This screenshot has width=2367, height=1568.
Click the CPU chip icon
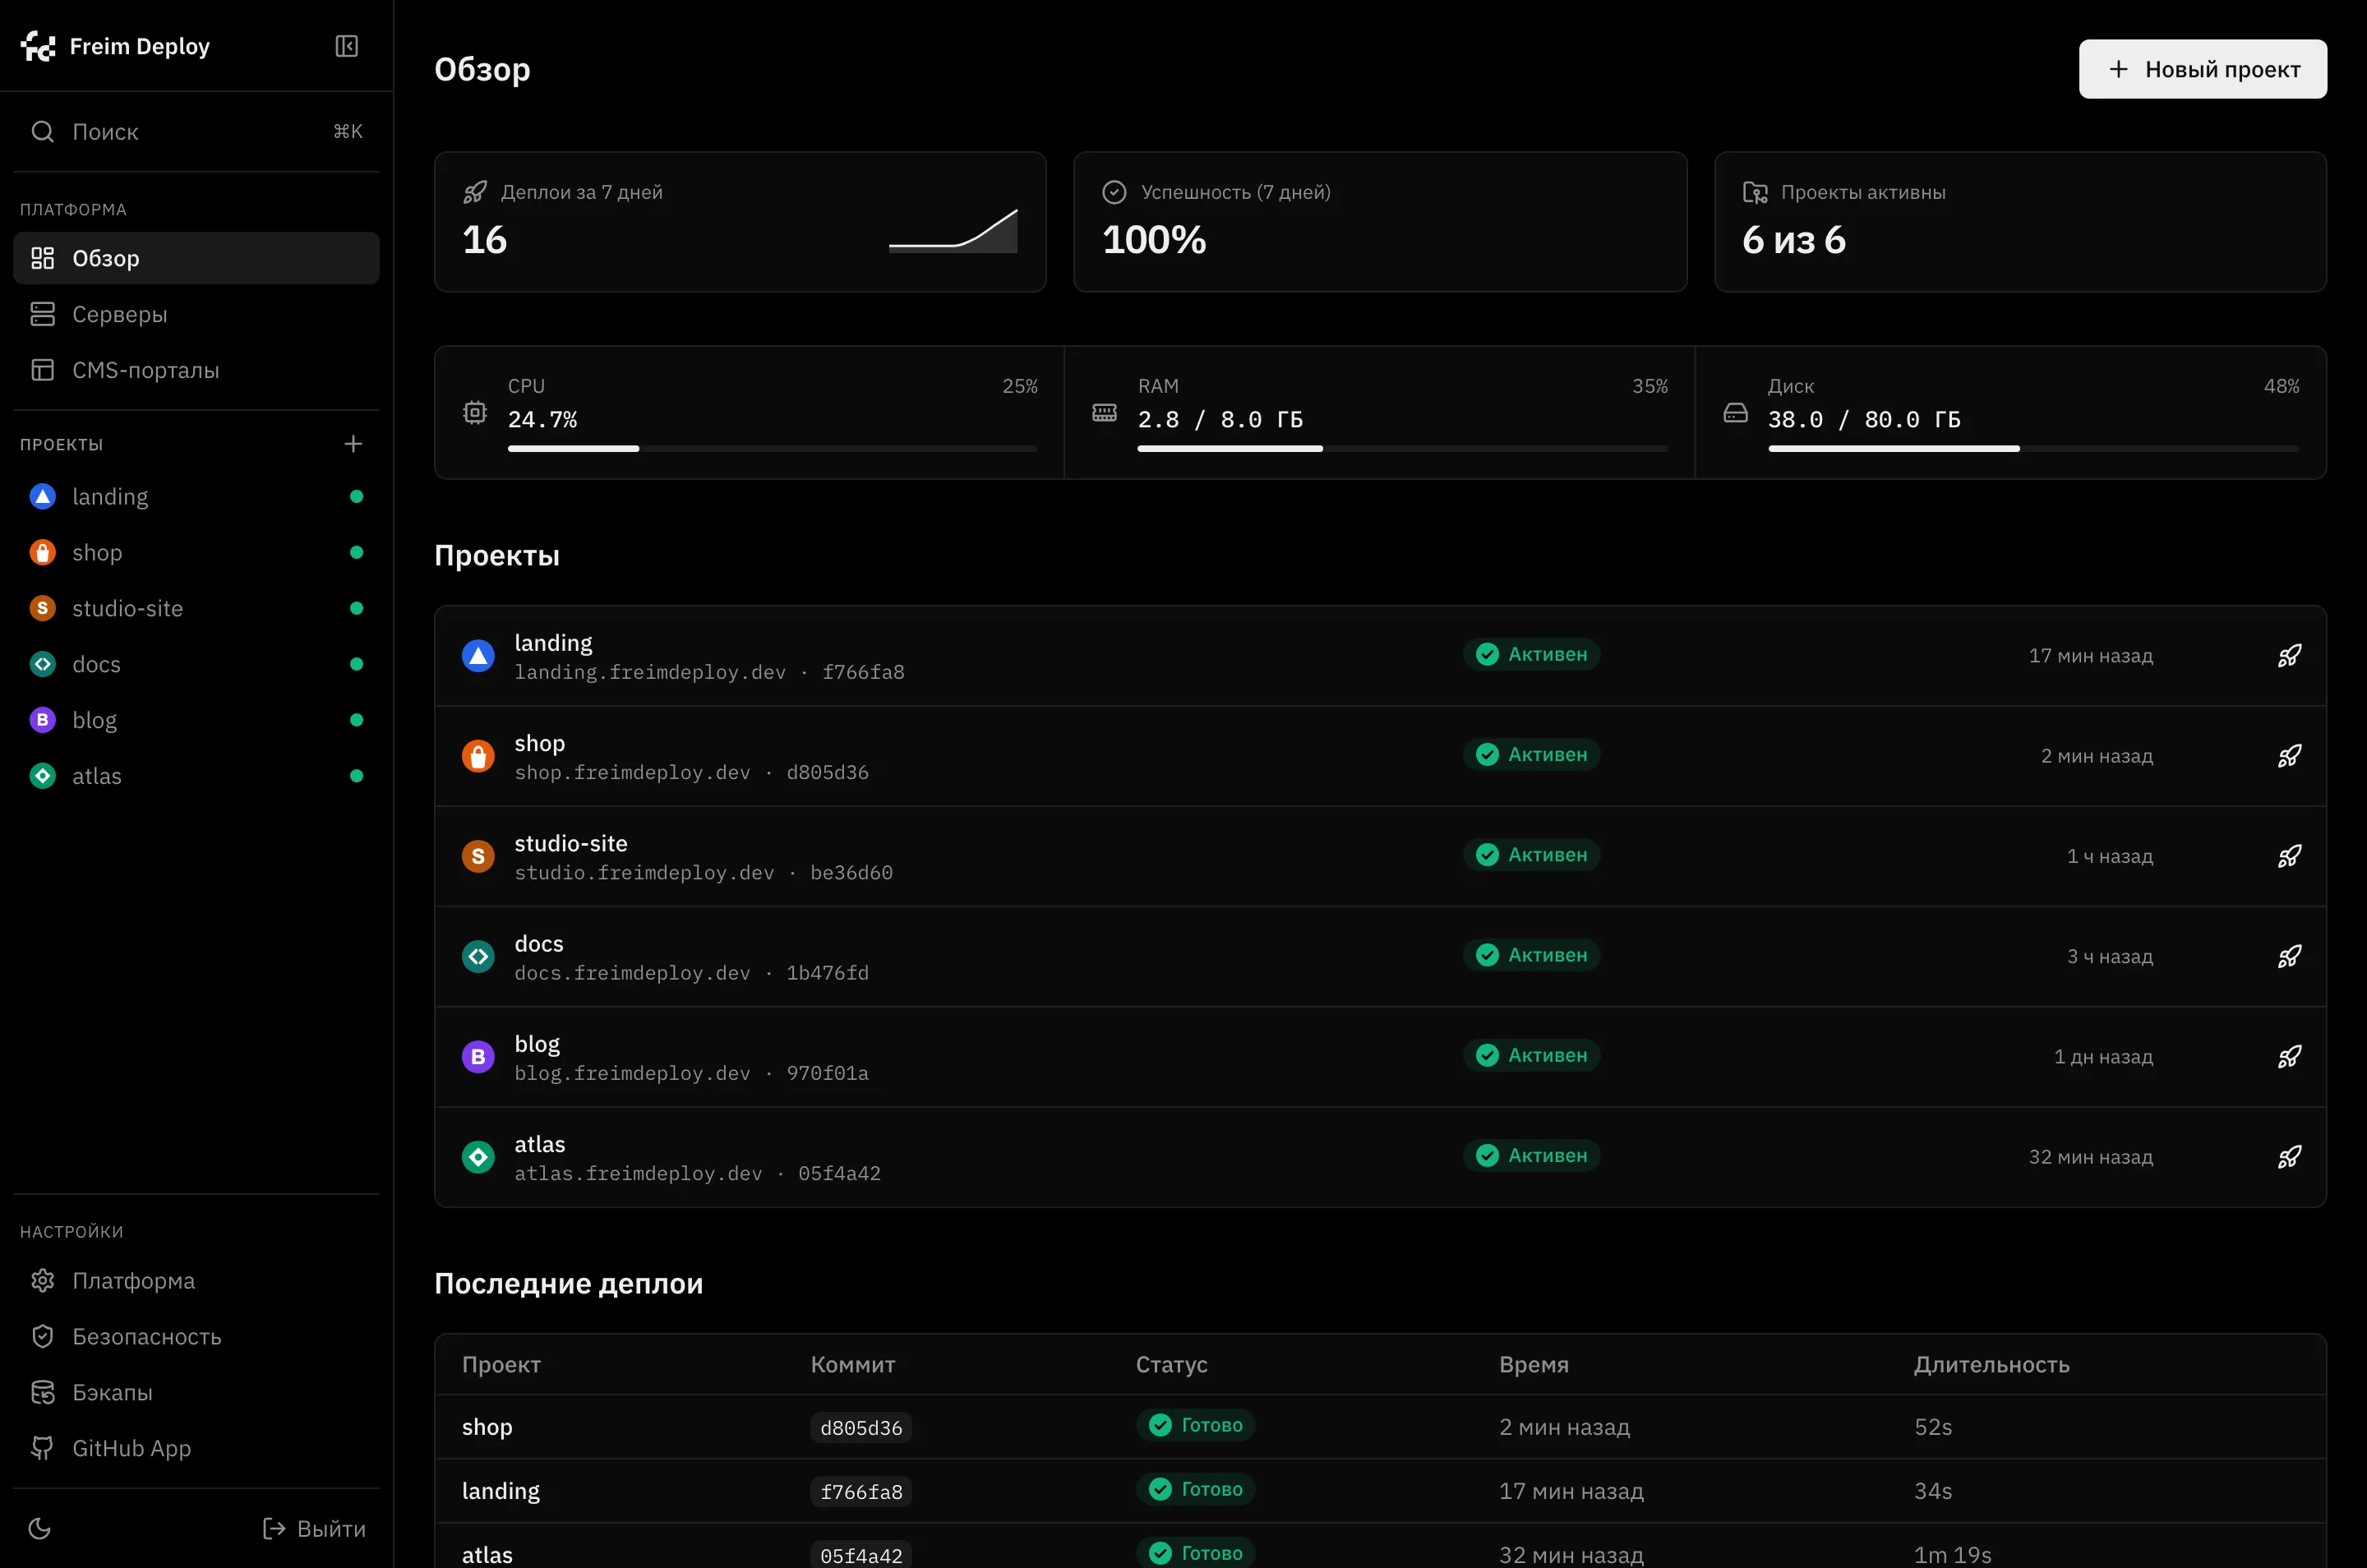pos(475,412)
